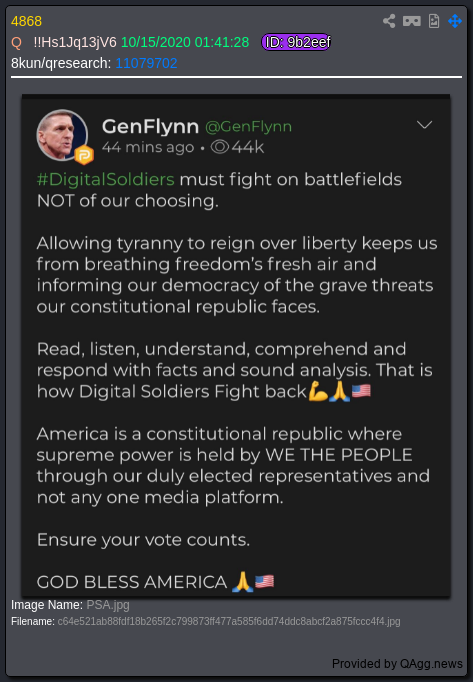Open post number 4868
The width and height of the screenshot is (473, 682).
(27, 21)
